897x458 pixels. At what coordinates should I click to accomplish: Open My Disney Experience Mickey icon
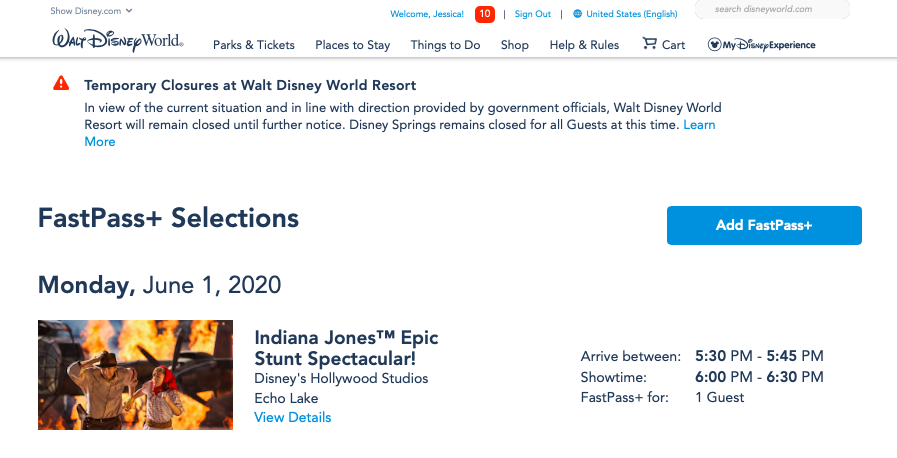[x=714, y=45]
